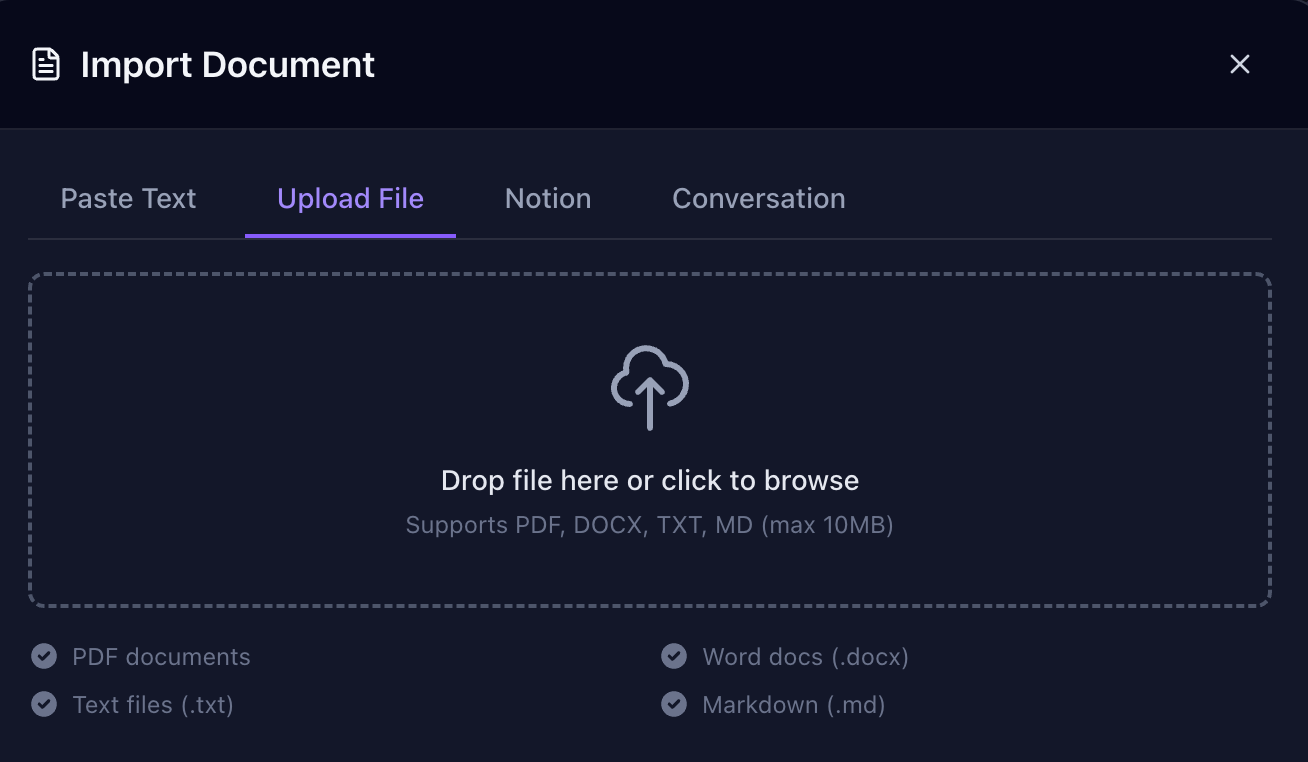Image resolution: width=1308 pixels, height=762 pixels.
Task: Click the X icon to close the dialog
Action: point(1240,64)
